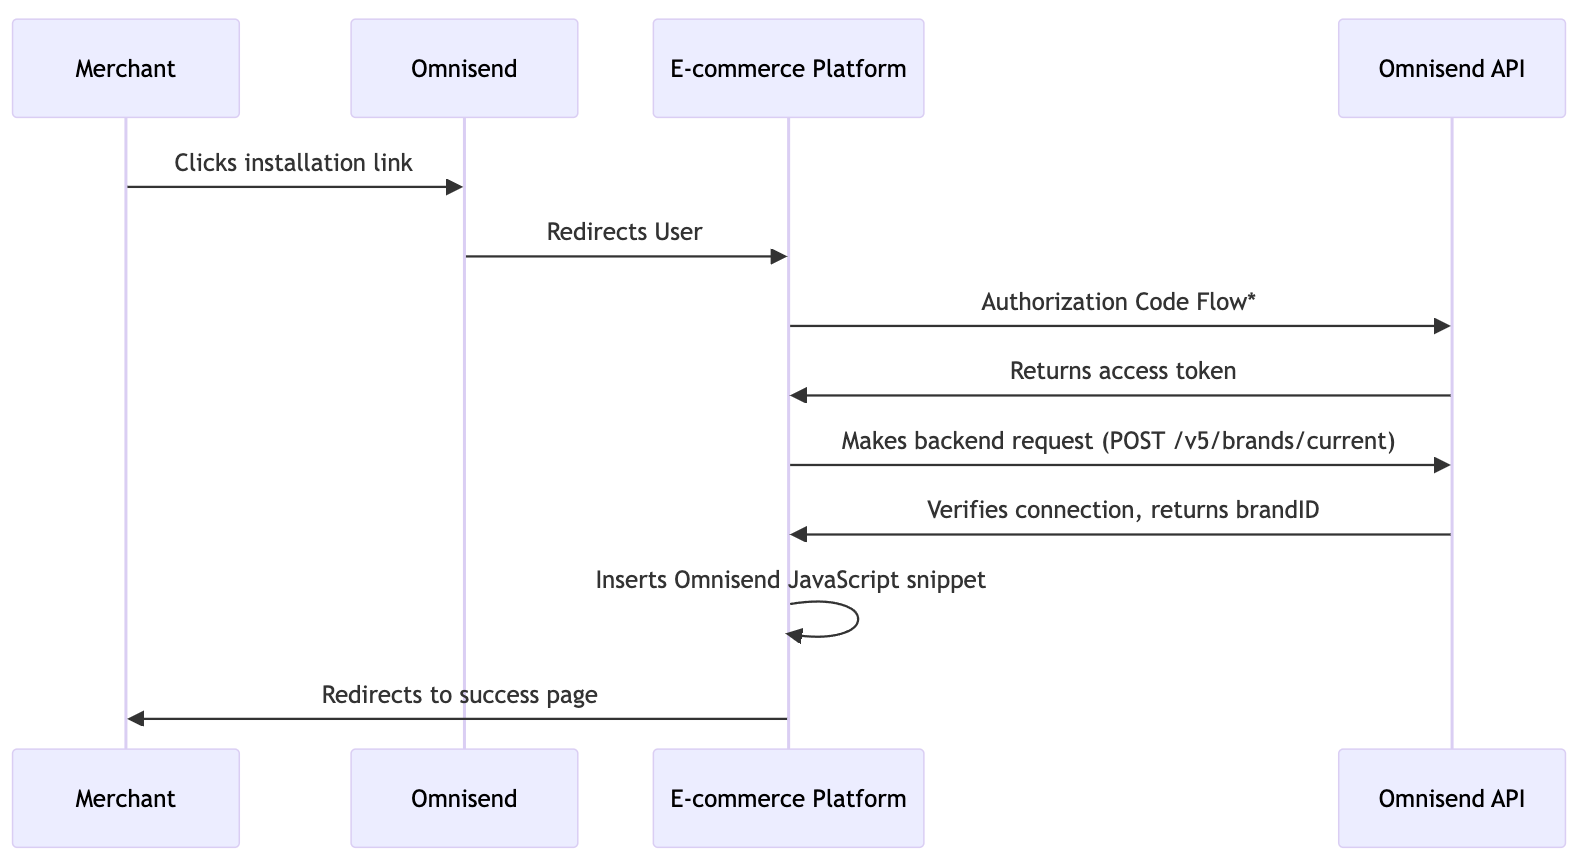Click the top Omnisend participant box

click(x=464, y=68)
